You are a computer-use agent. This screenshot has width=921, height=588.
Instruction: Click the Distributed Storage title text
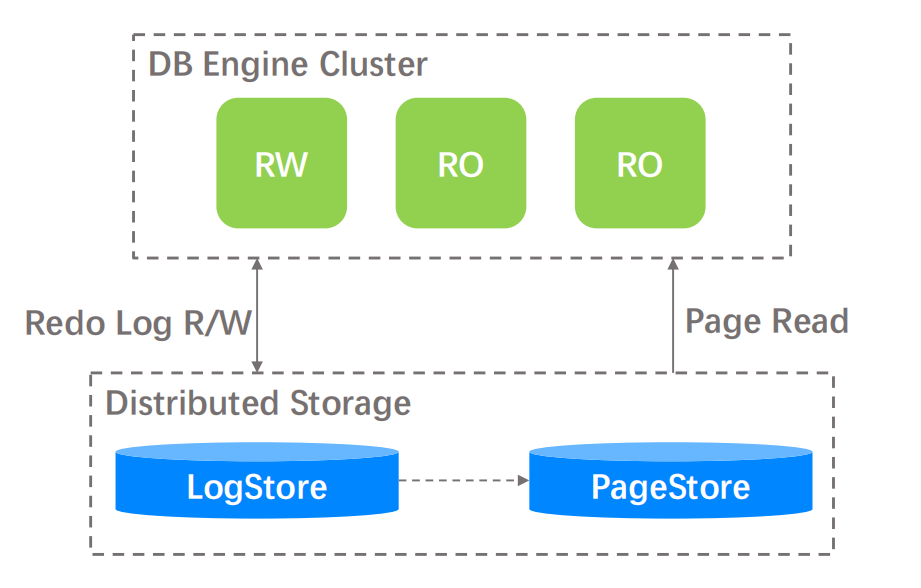258,403
